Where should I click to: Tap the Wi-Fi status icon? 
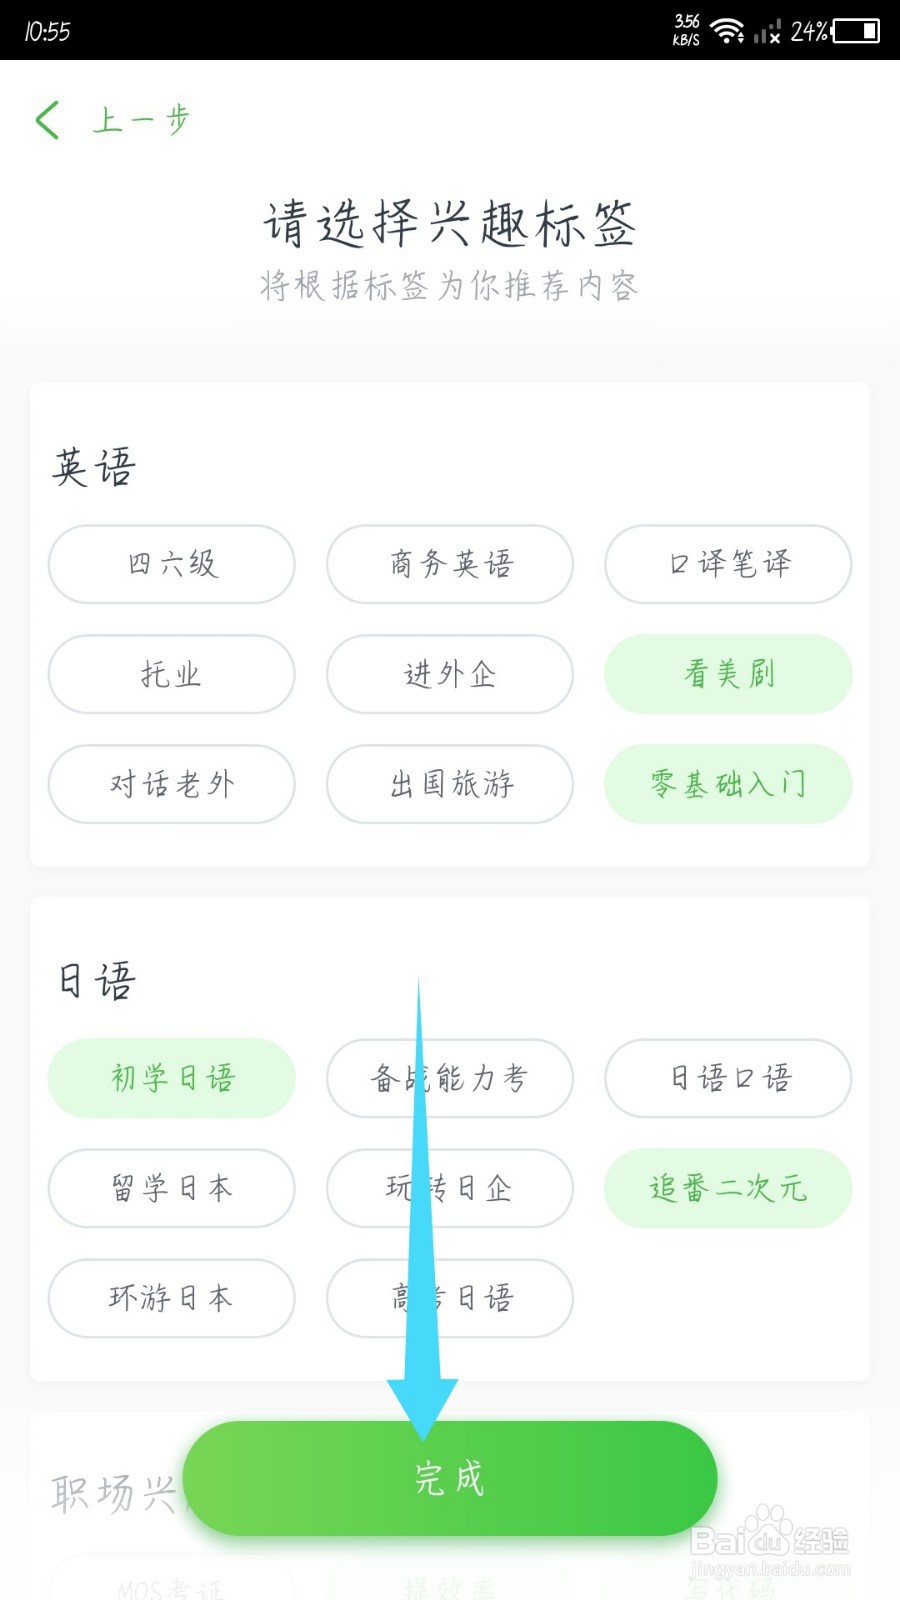727,31
